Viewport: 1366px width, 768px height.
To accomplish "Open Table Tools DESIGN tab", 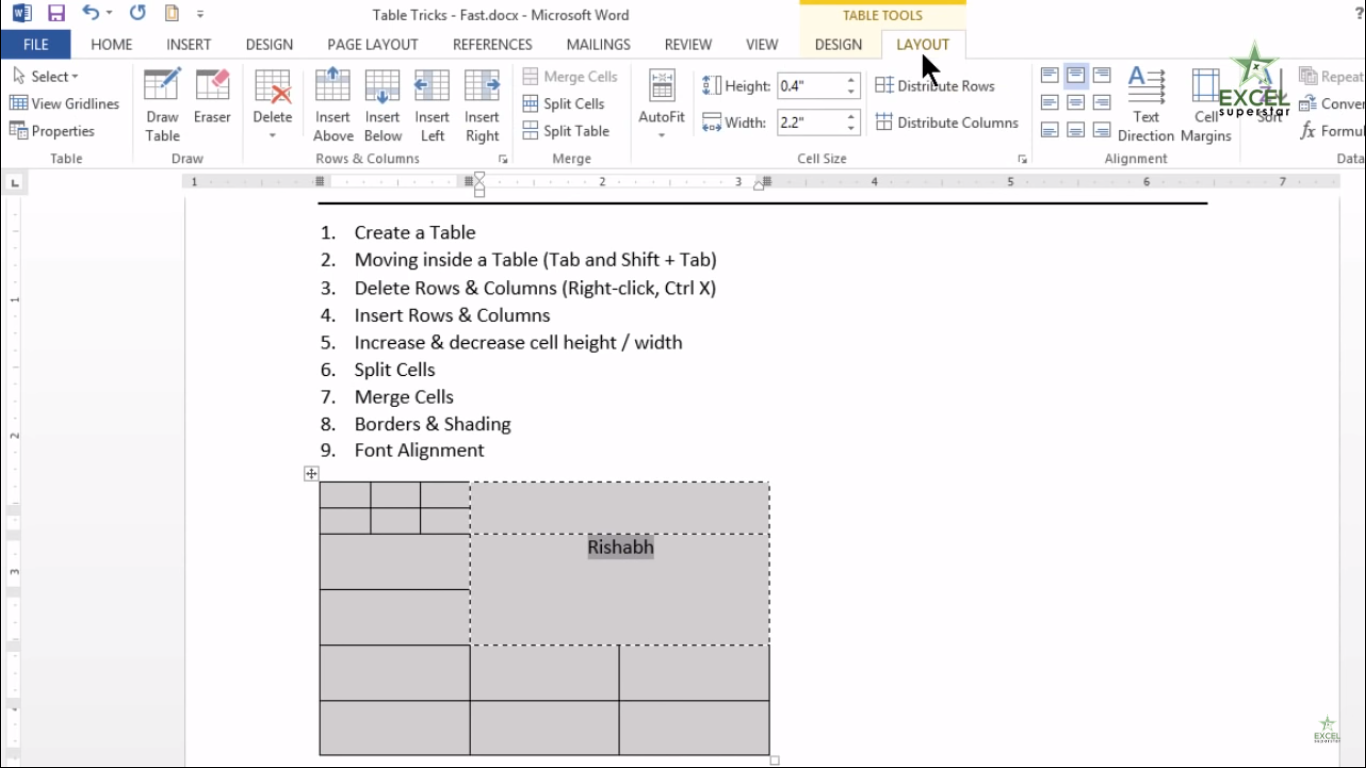I will point(838,44).
